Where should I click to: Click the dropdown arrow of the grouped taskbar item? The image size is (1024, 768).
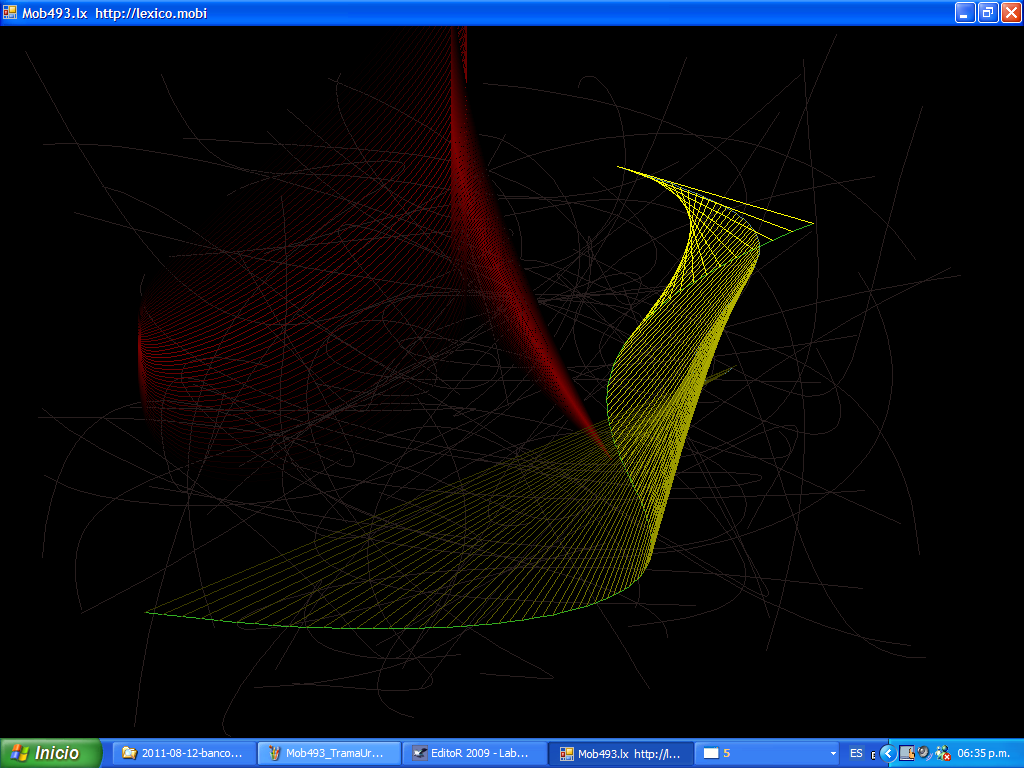833,753
